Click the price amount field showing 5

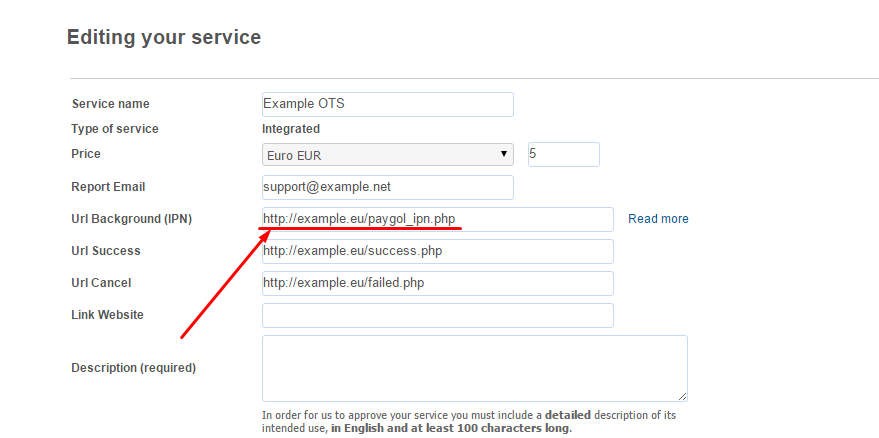pos(563,154)
